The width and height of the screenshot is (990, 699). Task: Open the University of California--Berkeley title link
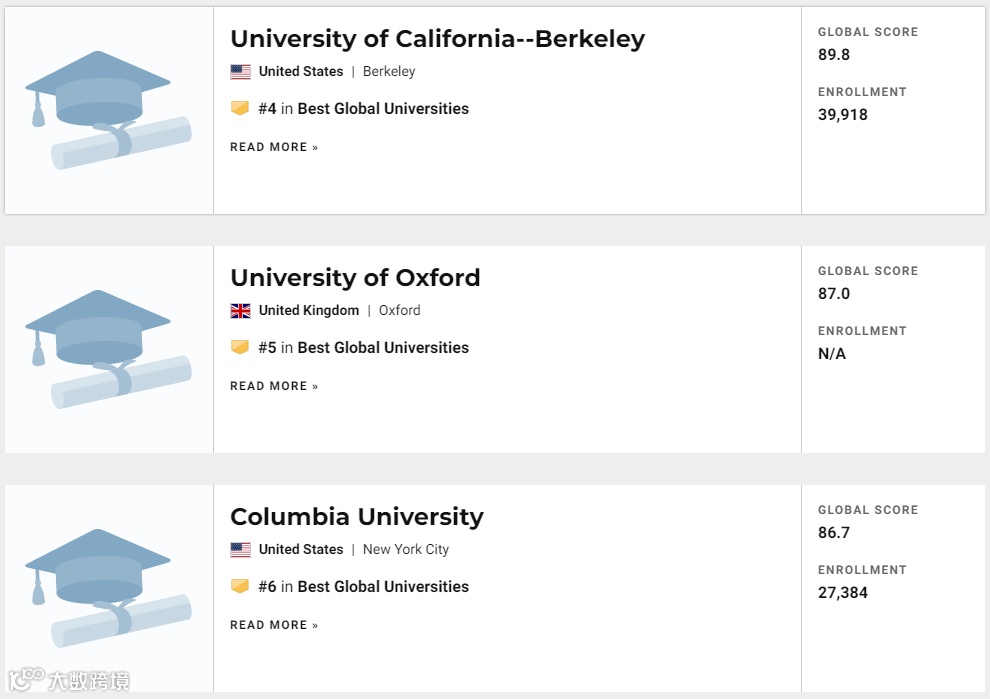pyautogui.click(x=437, y=39)
